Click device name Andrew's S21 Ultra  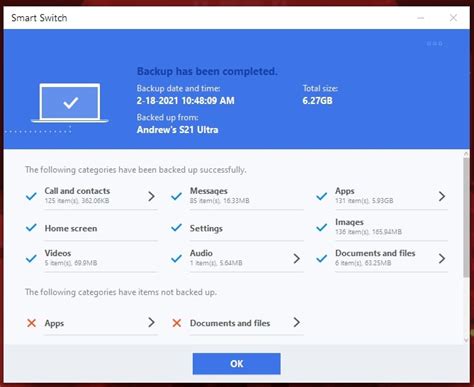[x=177, y=130]
